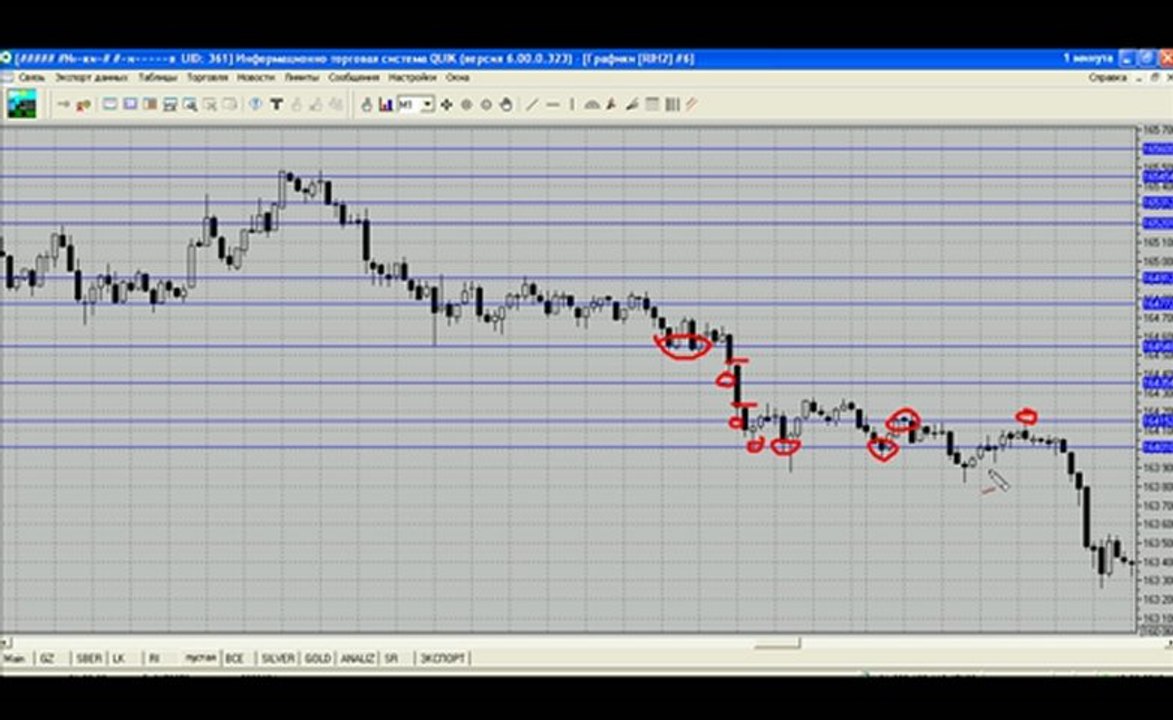Switch to the ANALIZ tab
This screenshot has width=1173, height=720.
(358, 659)
